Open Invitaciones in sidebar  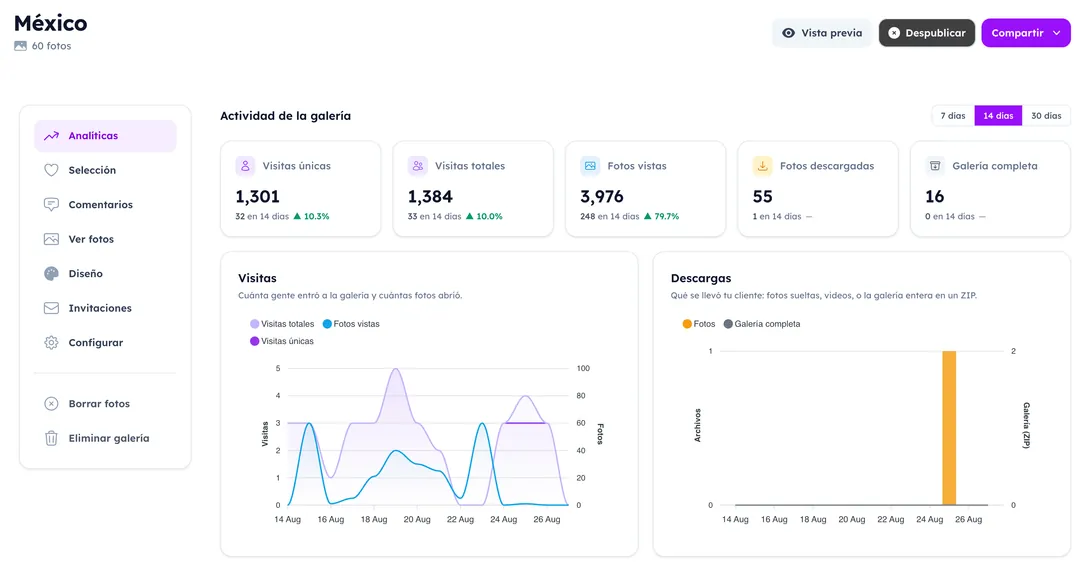[105, 309]
